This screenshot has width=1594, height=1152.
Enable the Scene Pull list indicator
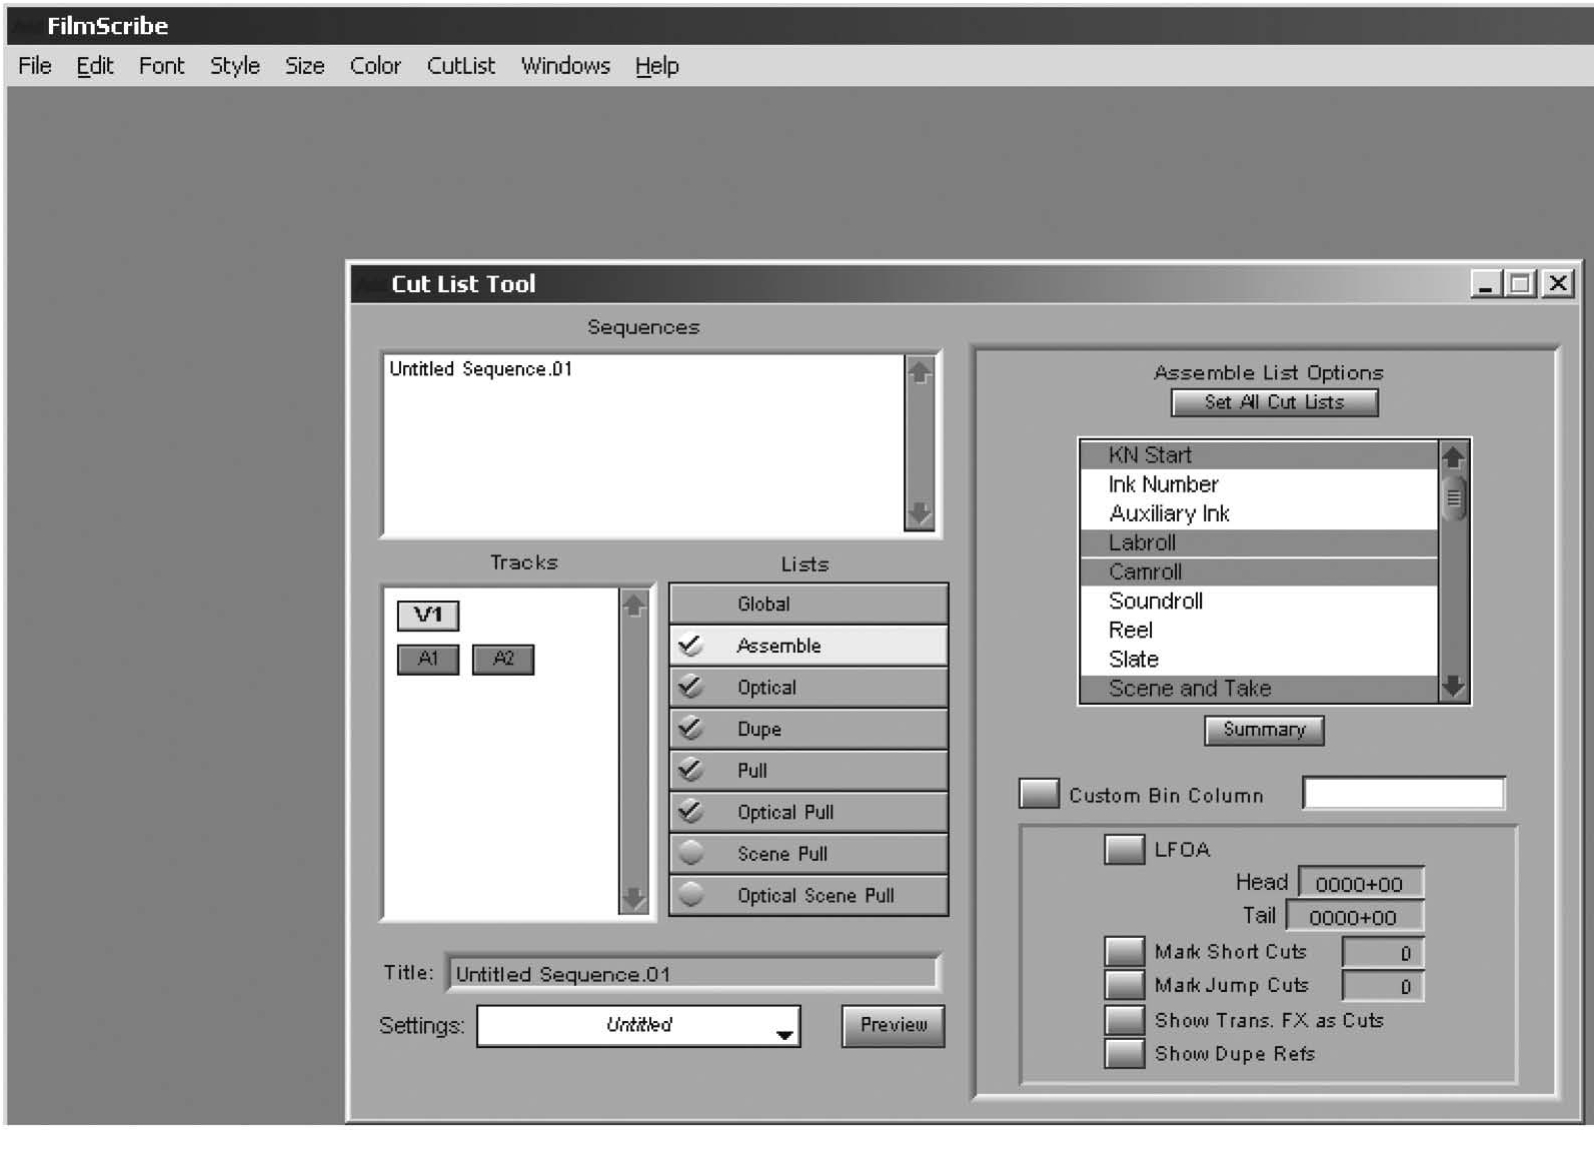(x=690, y=854)
